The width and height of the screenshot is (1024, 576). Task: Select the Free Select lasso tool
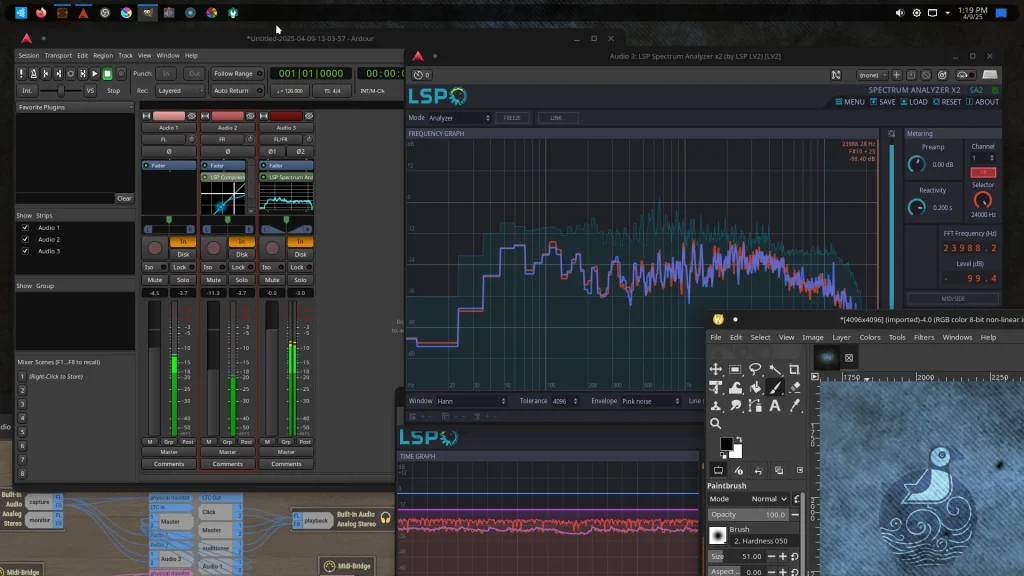click(x=755, y=369)
